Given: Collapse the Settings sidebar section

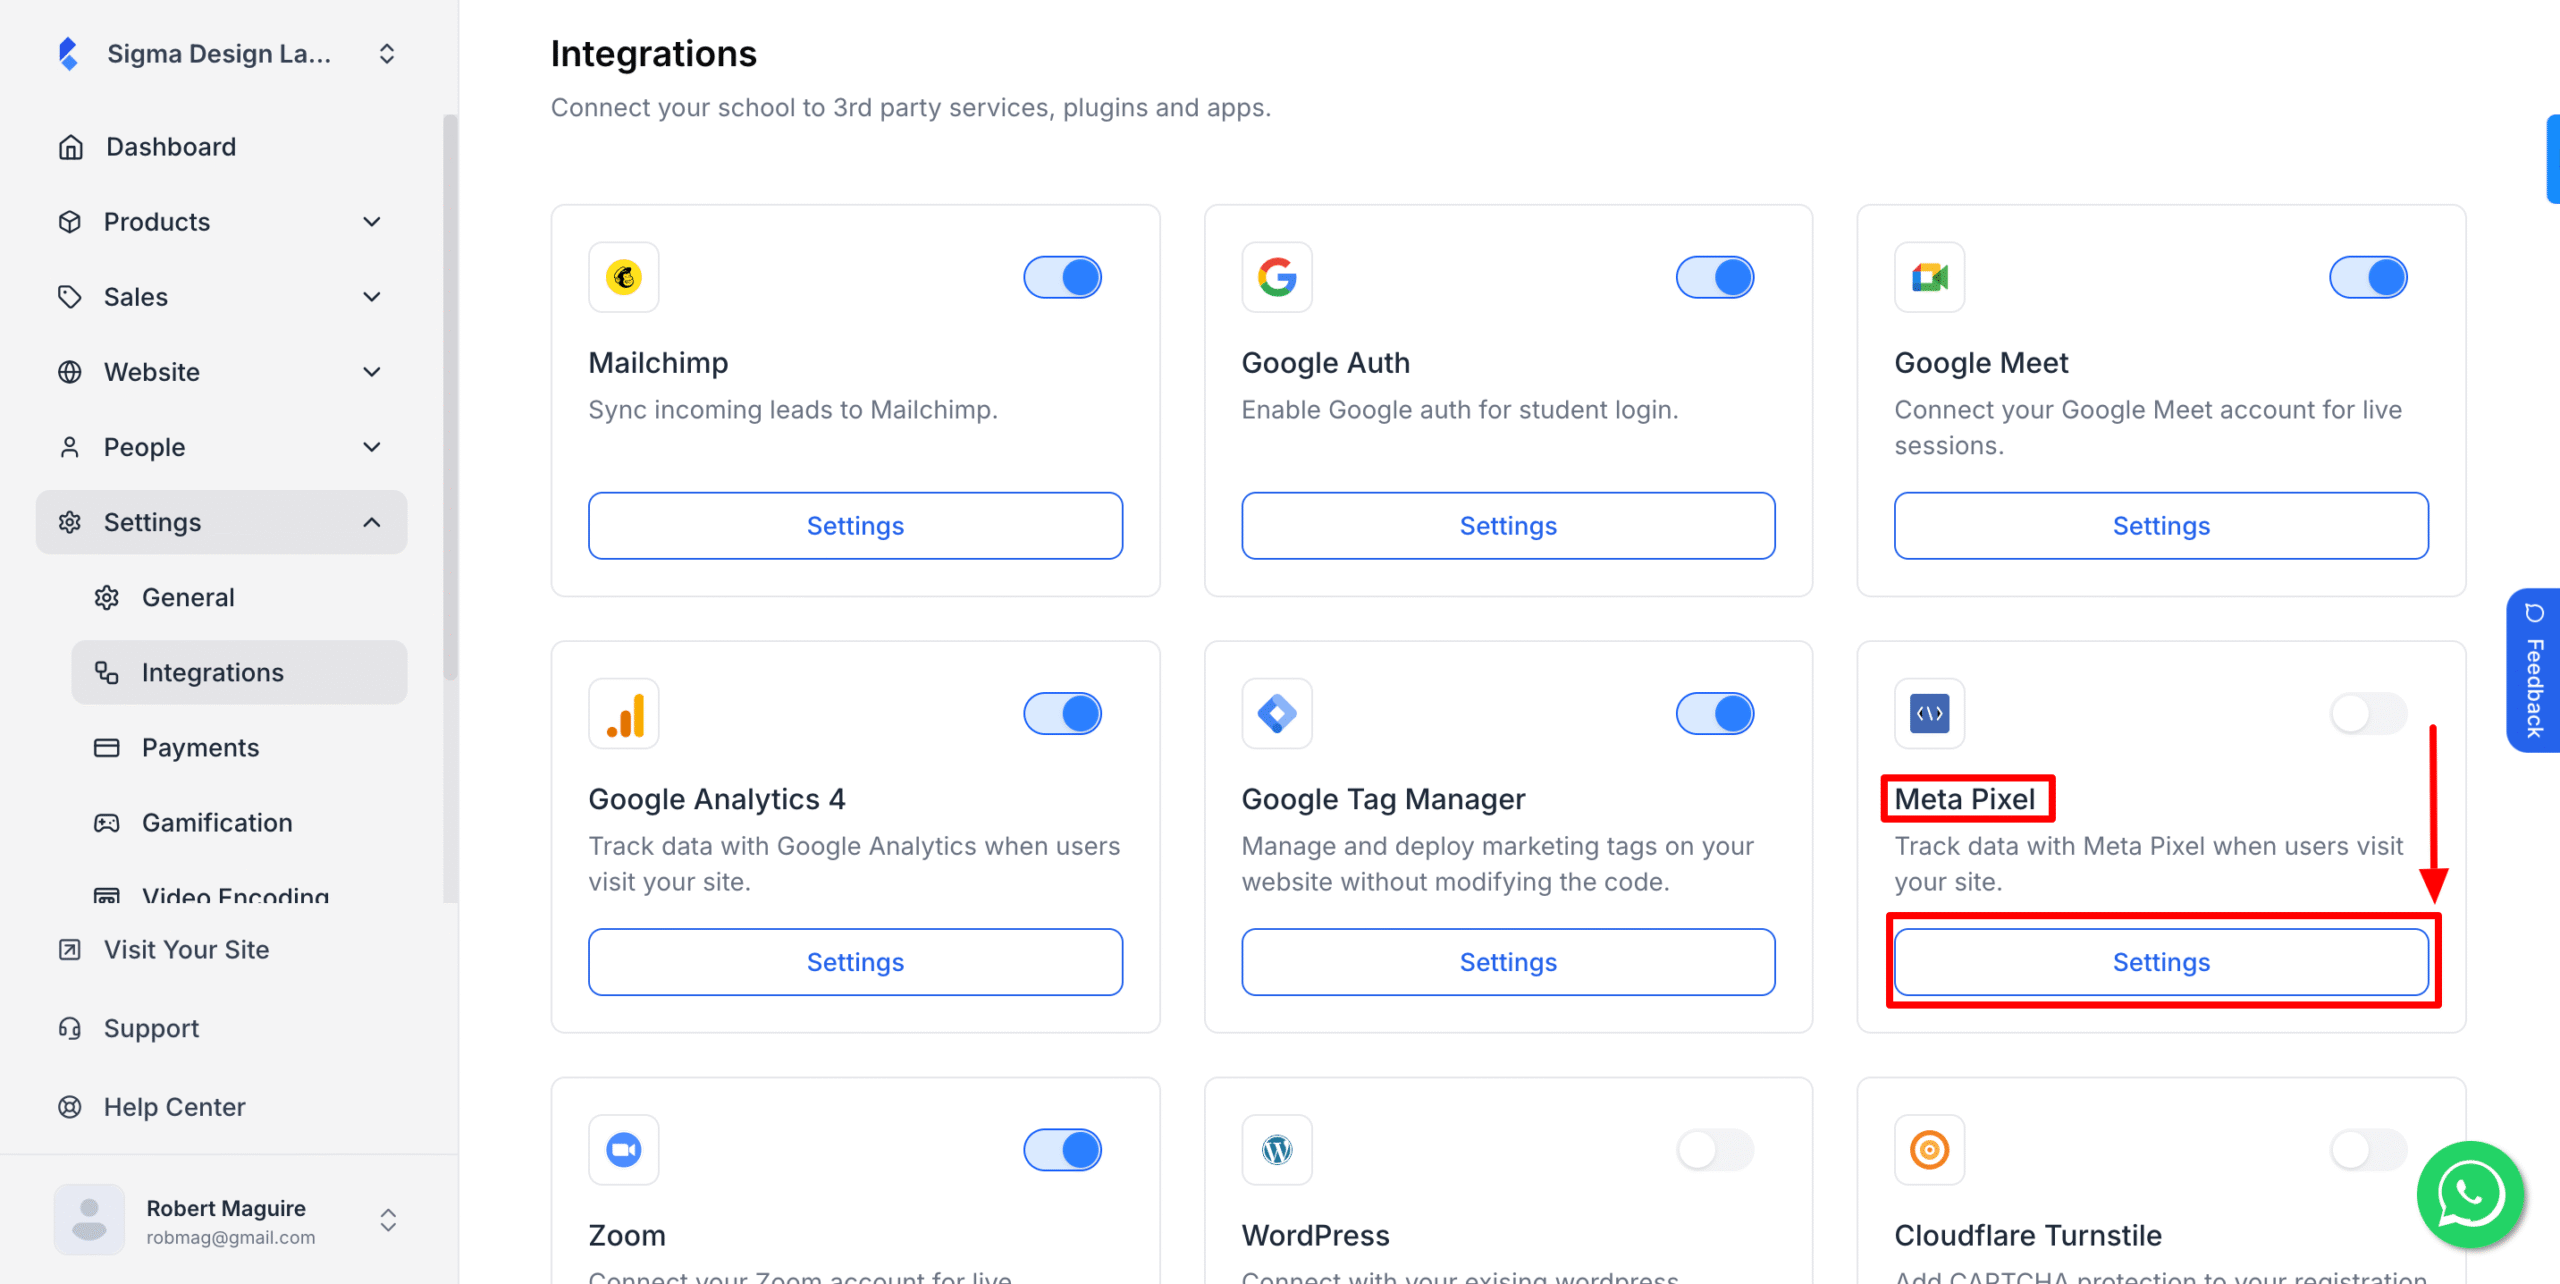Looking at the screenshot, I should [x=372, y=522].
